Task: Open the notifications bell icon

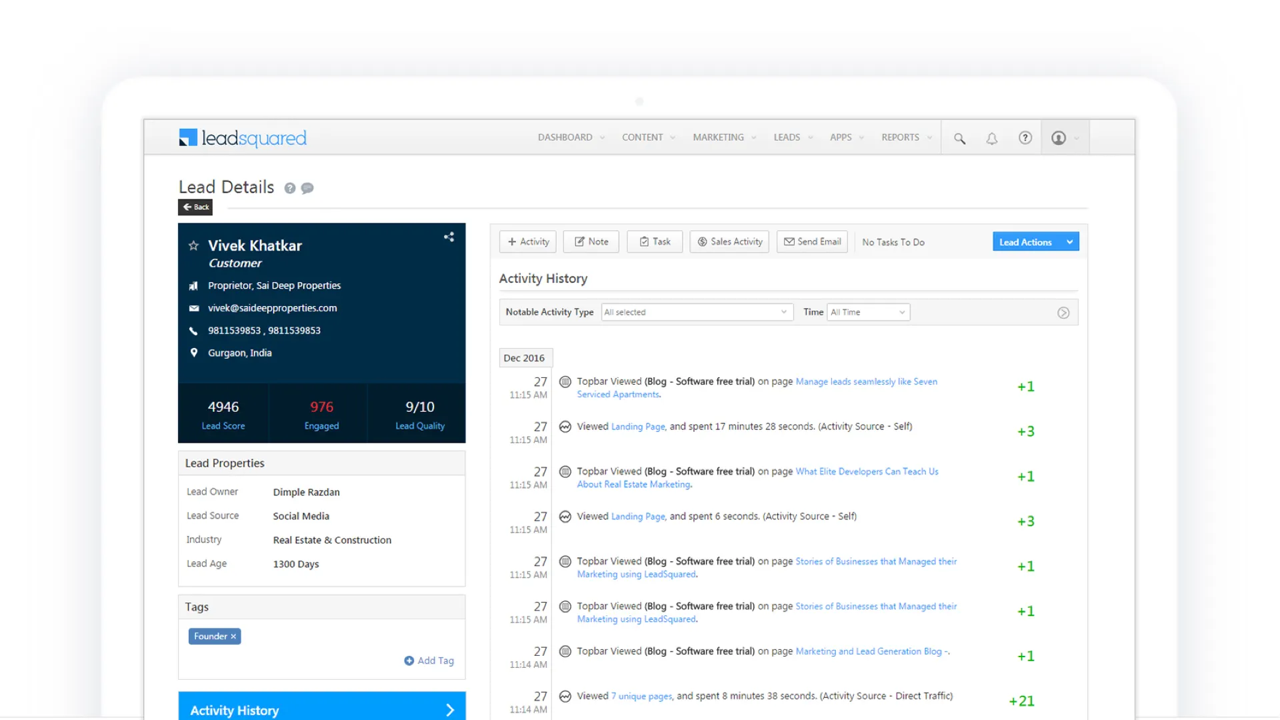Action: [x=992, y=139]
